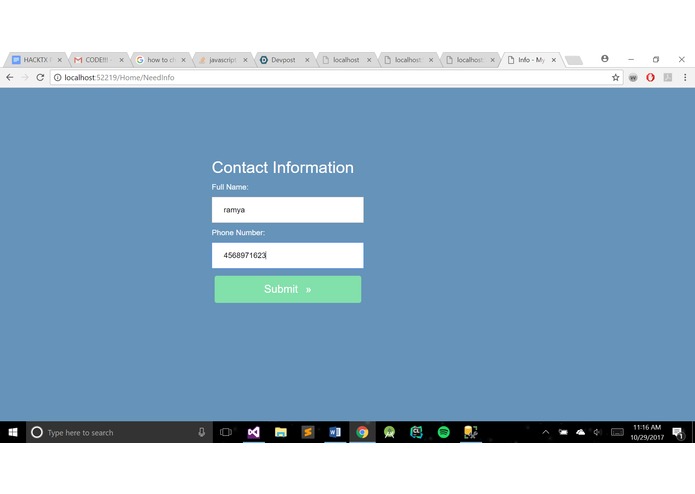Click the battery icon in system tray
Image resolution: width=695 pixels, height=494 pixels.
click(563, 432)
